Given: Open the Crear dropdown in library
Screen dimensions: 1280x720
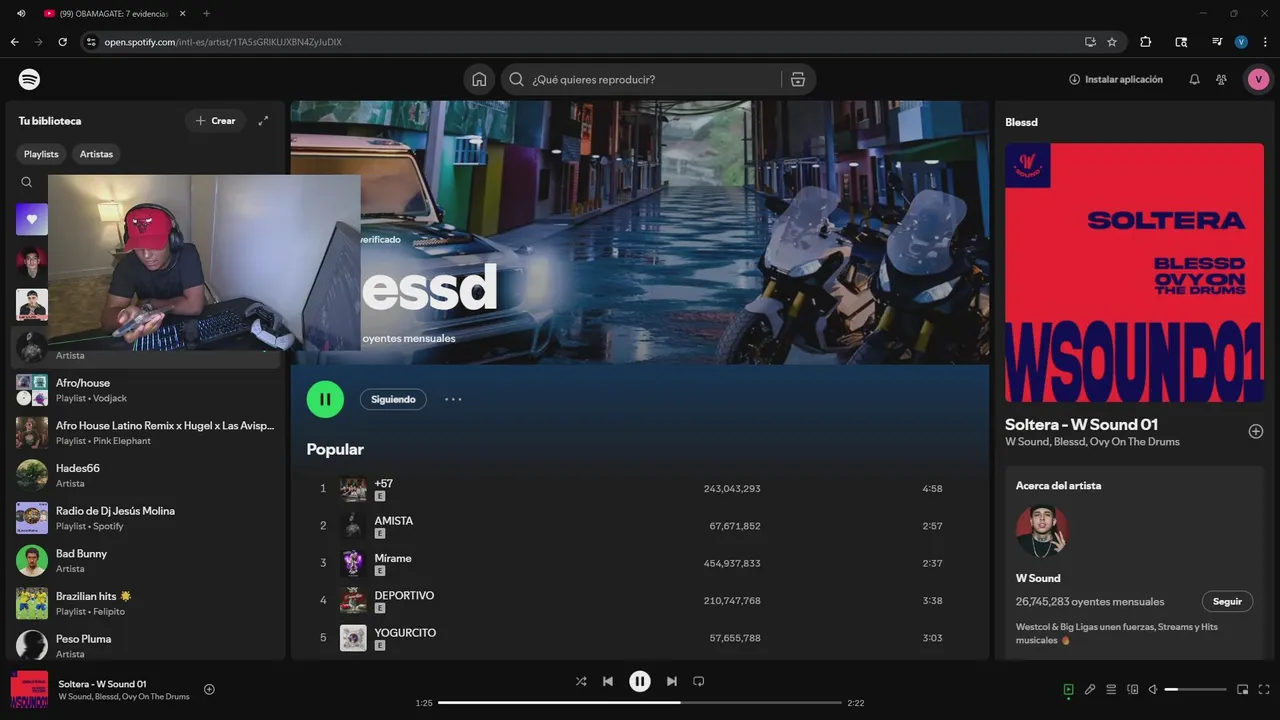Looking at the screenshot, I should pos(215,121).
